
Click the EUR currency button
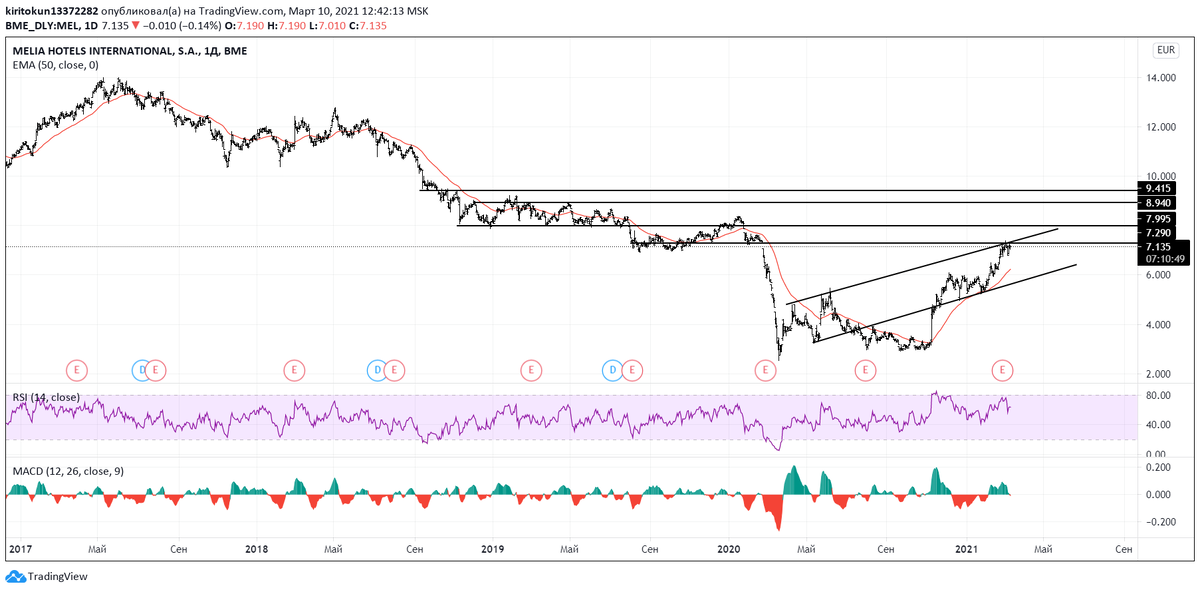pyautogui.click(x=1165, y=50)
